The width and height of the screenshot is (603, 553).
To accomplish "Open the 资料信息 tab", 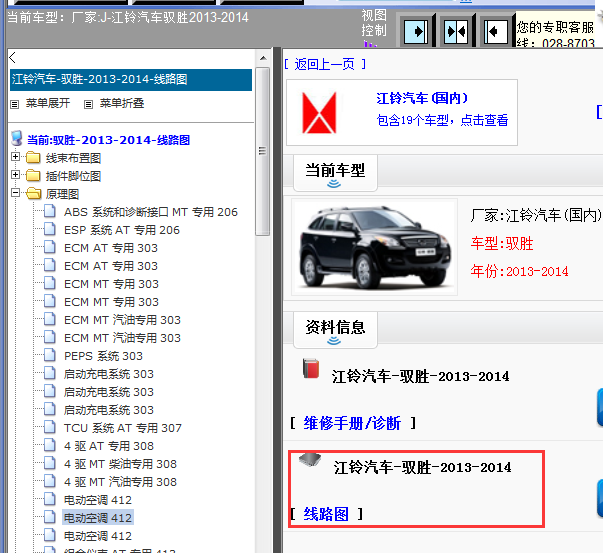I will pyautogui.click(x=335, y=330).
